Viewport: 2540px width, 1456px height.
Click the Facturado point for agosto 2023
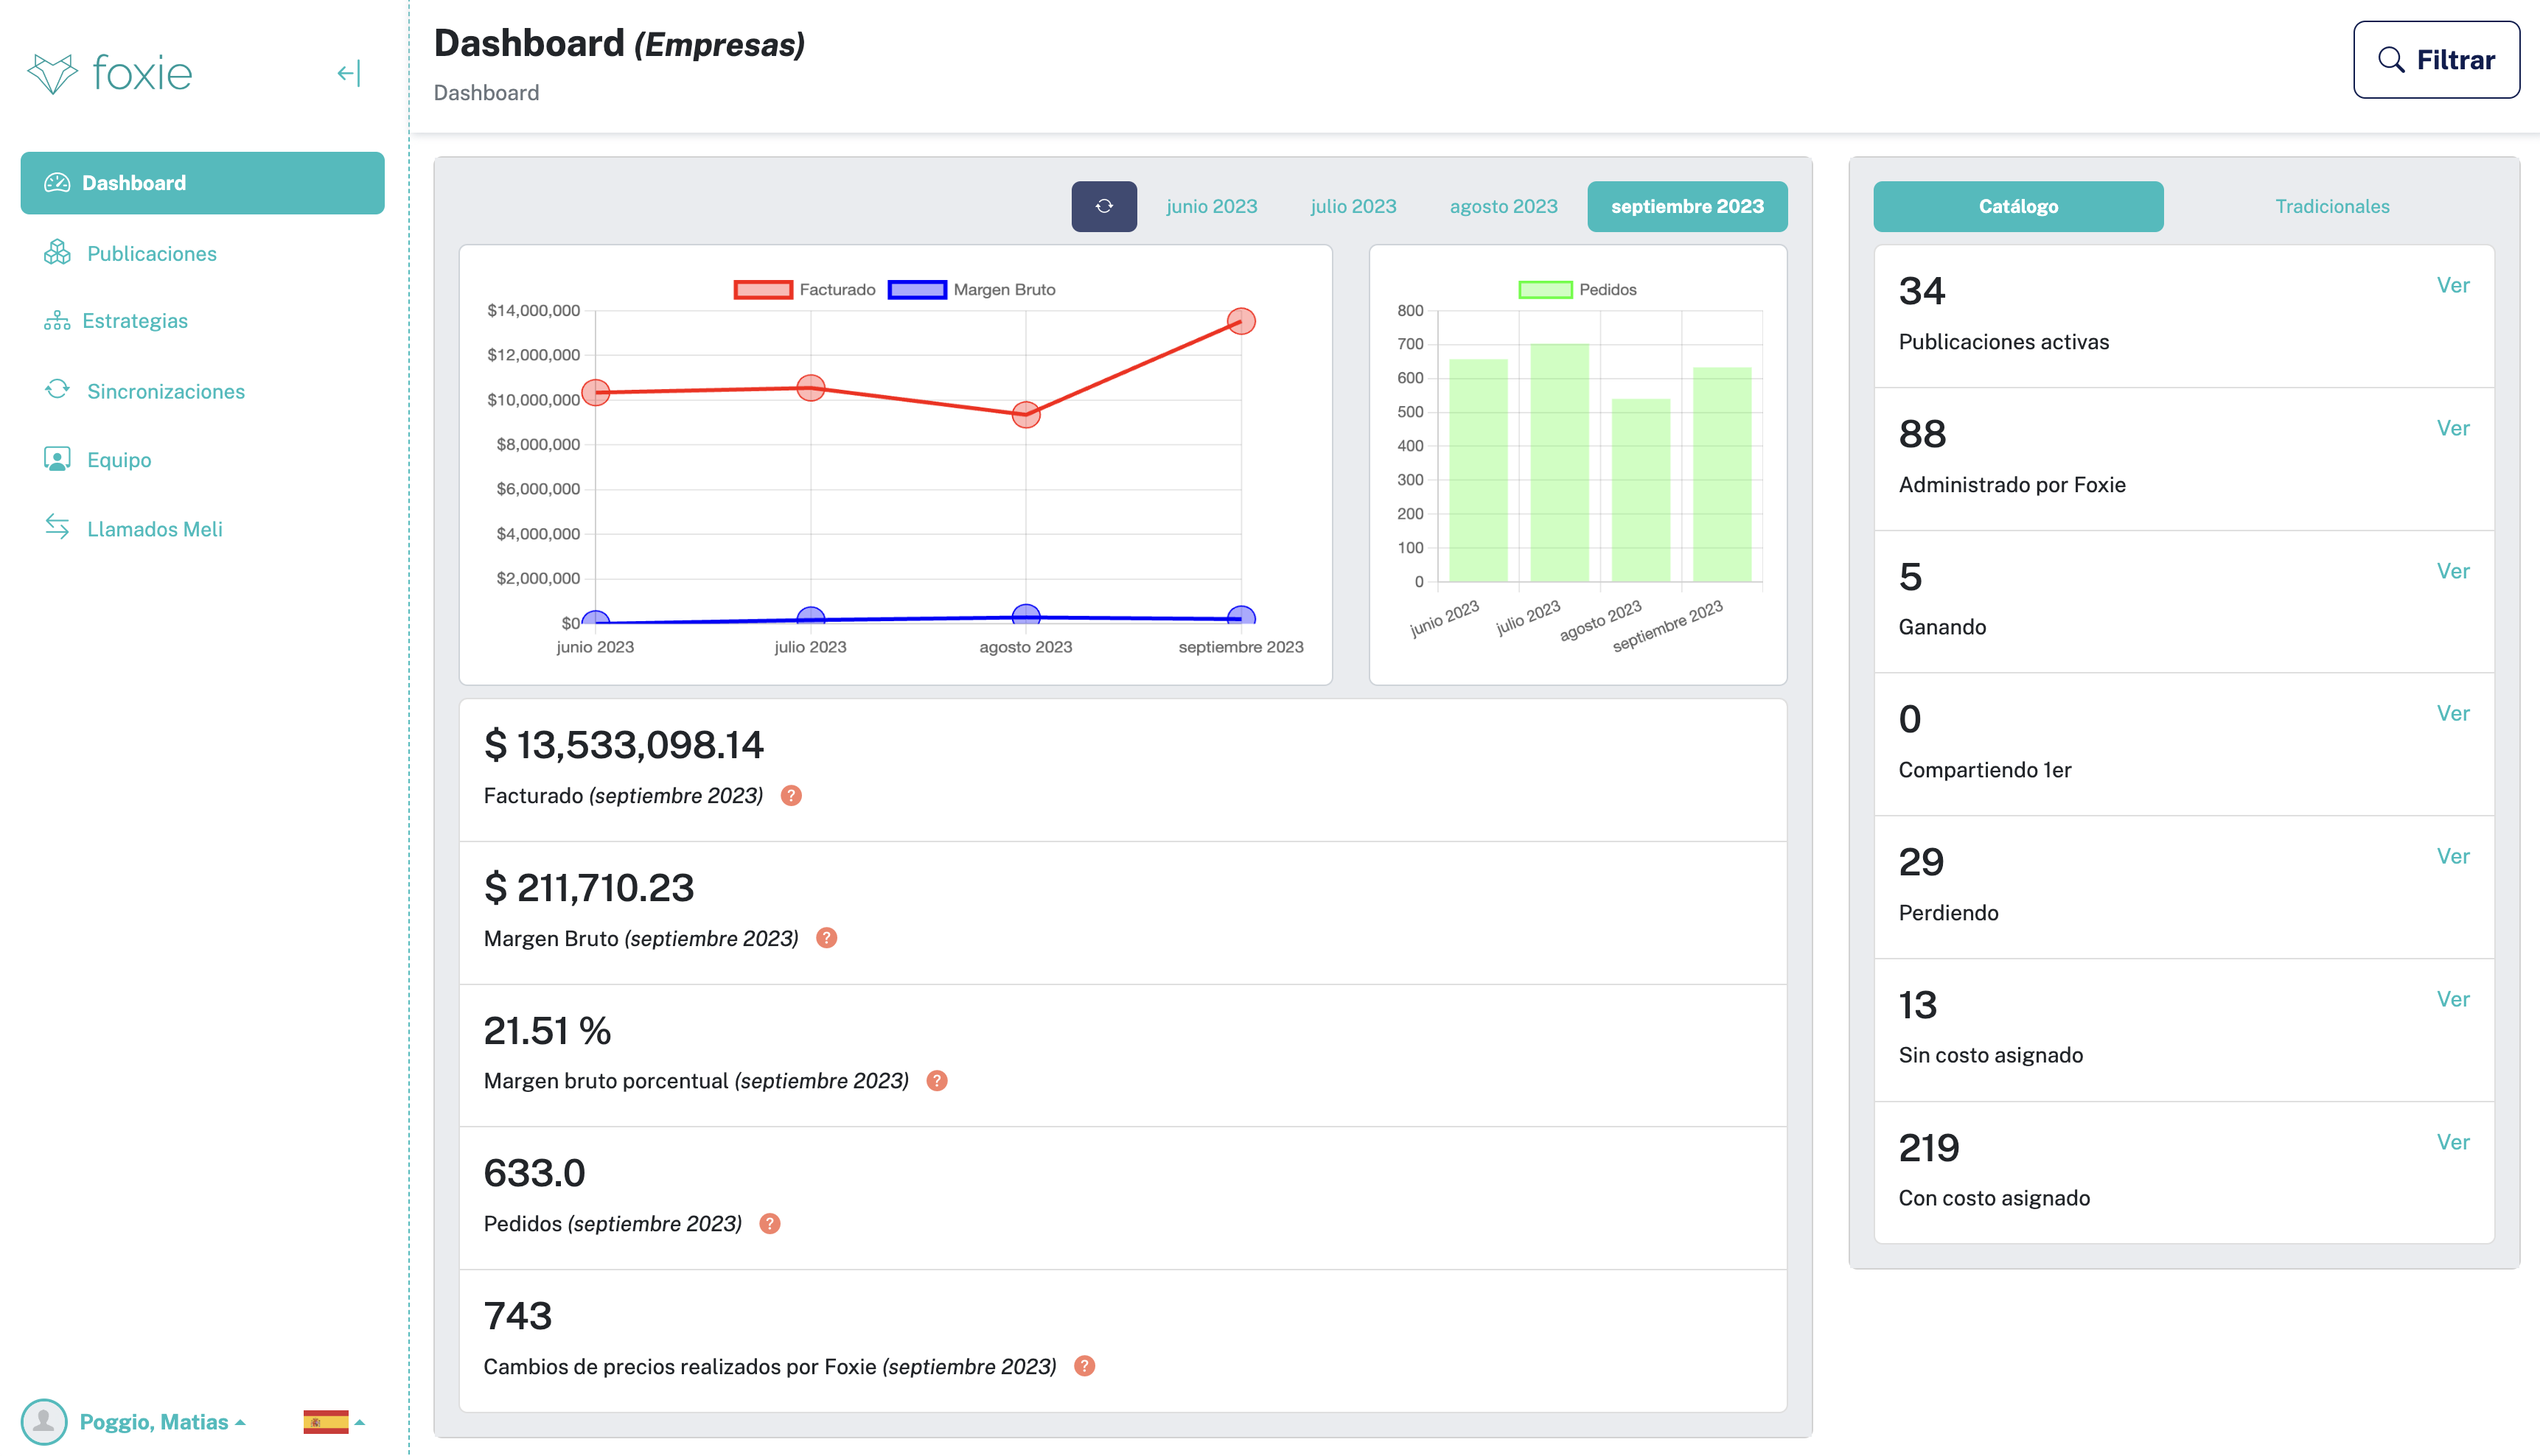click(x=1026, y=414)
